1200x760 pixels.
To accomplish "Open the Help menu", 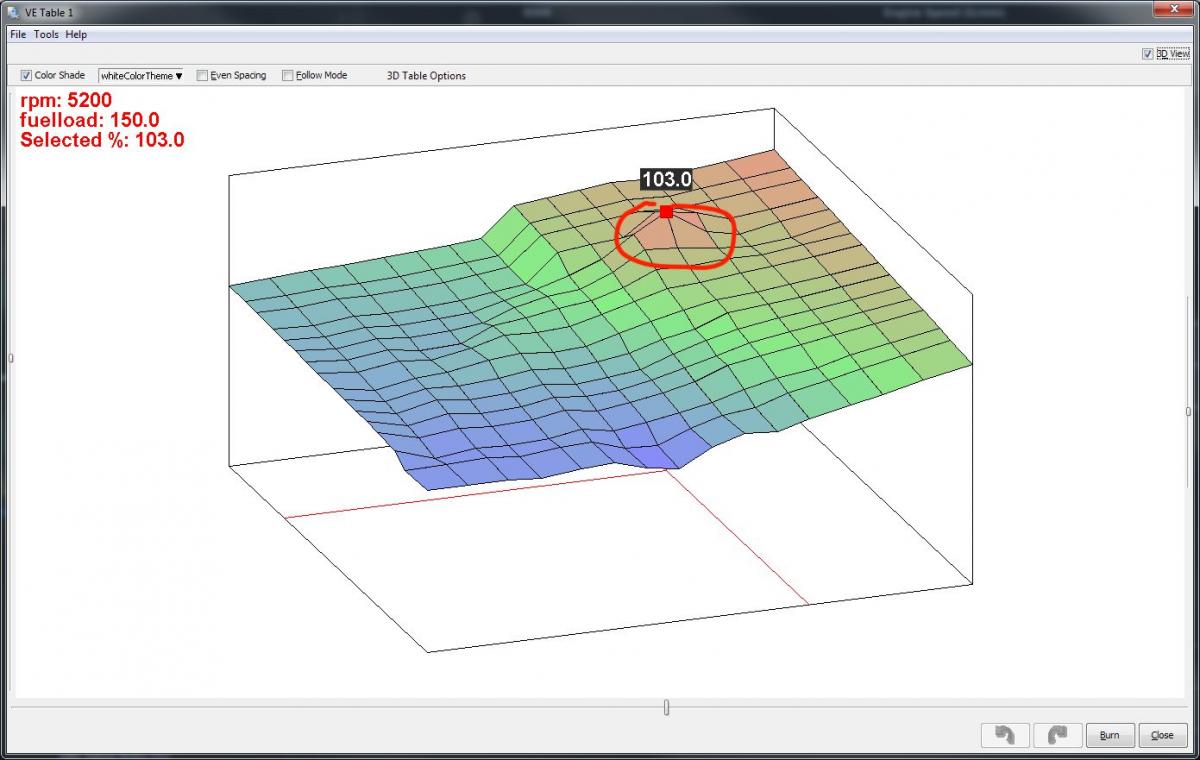I will tap(76, 34).
